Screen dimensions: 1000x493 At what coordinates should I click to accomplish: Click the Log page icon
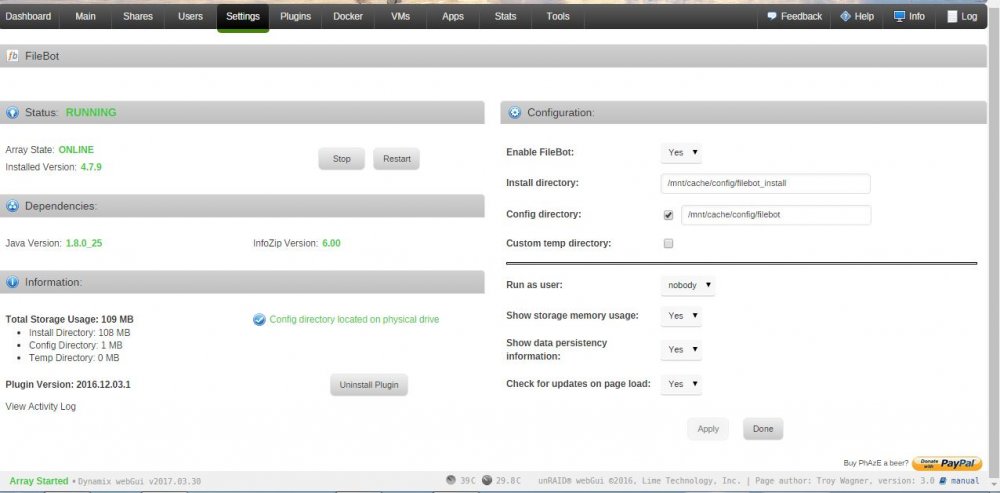pyautogui.click(x=952, y=17)
